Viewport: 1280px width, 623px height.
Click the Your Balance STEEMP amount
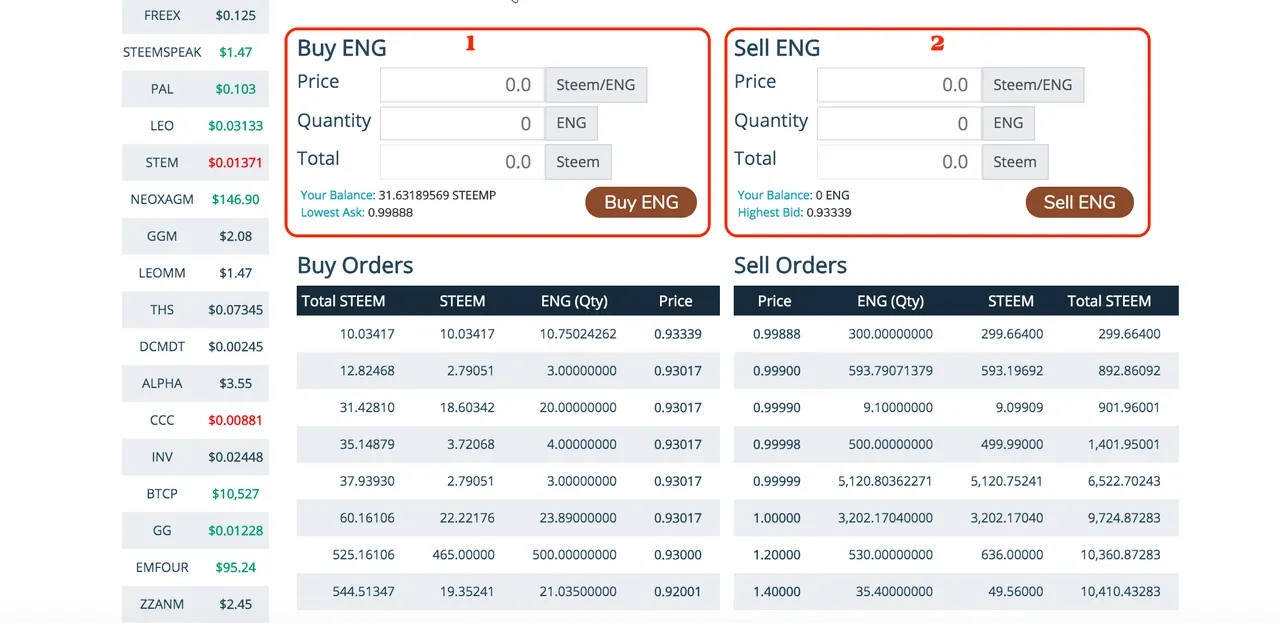[437, 195]
